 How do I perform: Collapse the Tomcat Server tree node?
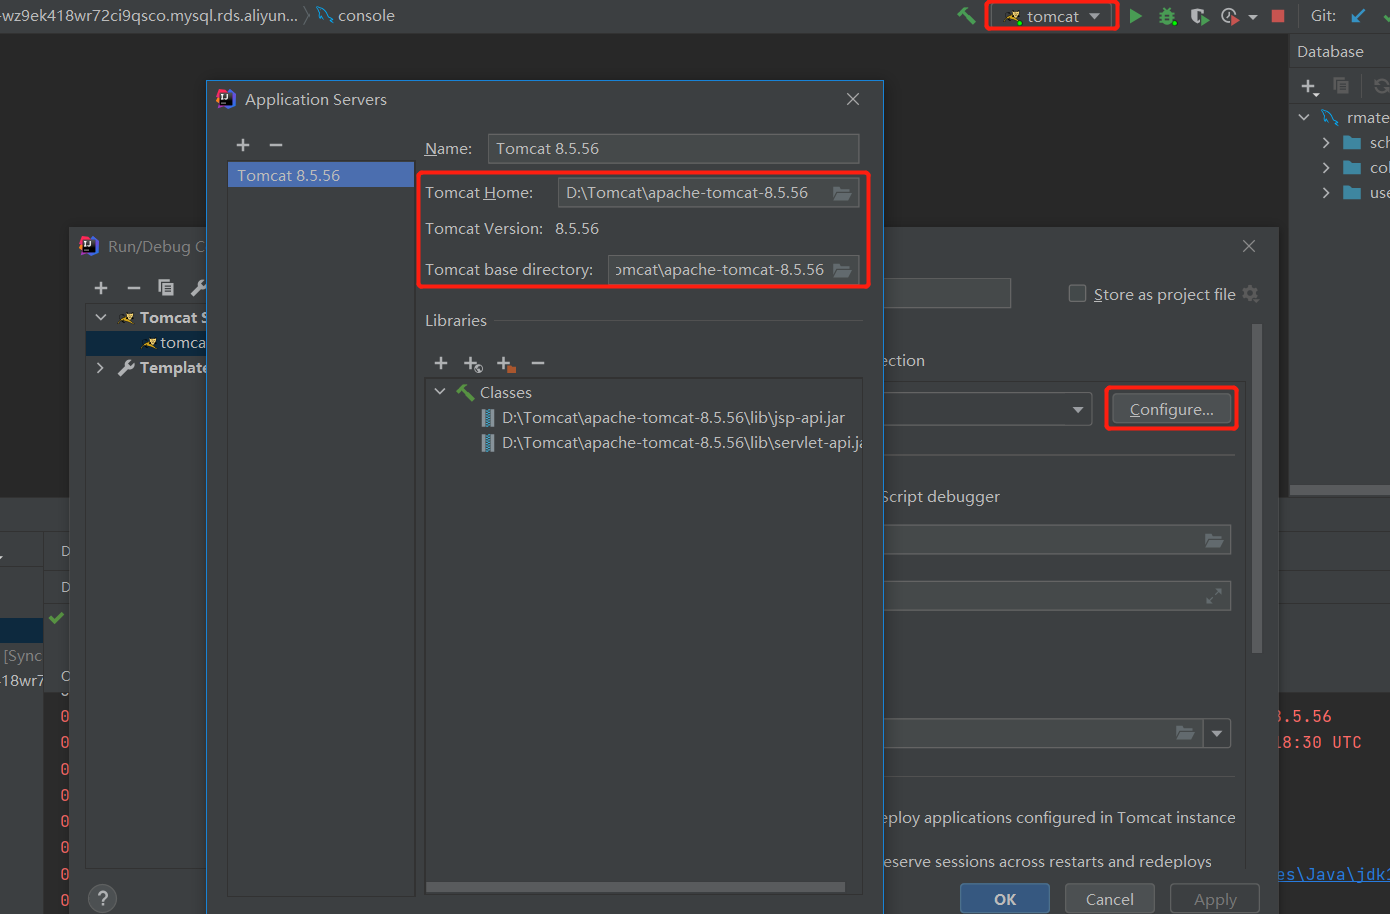pos(100,317)
